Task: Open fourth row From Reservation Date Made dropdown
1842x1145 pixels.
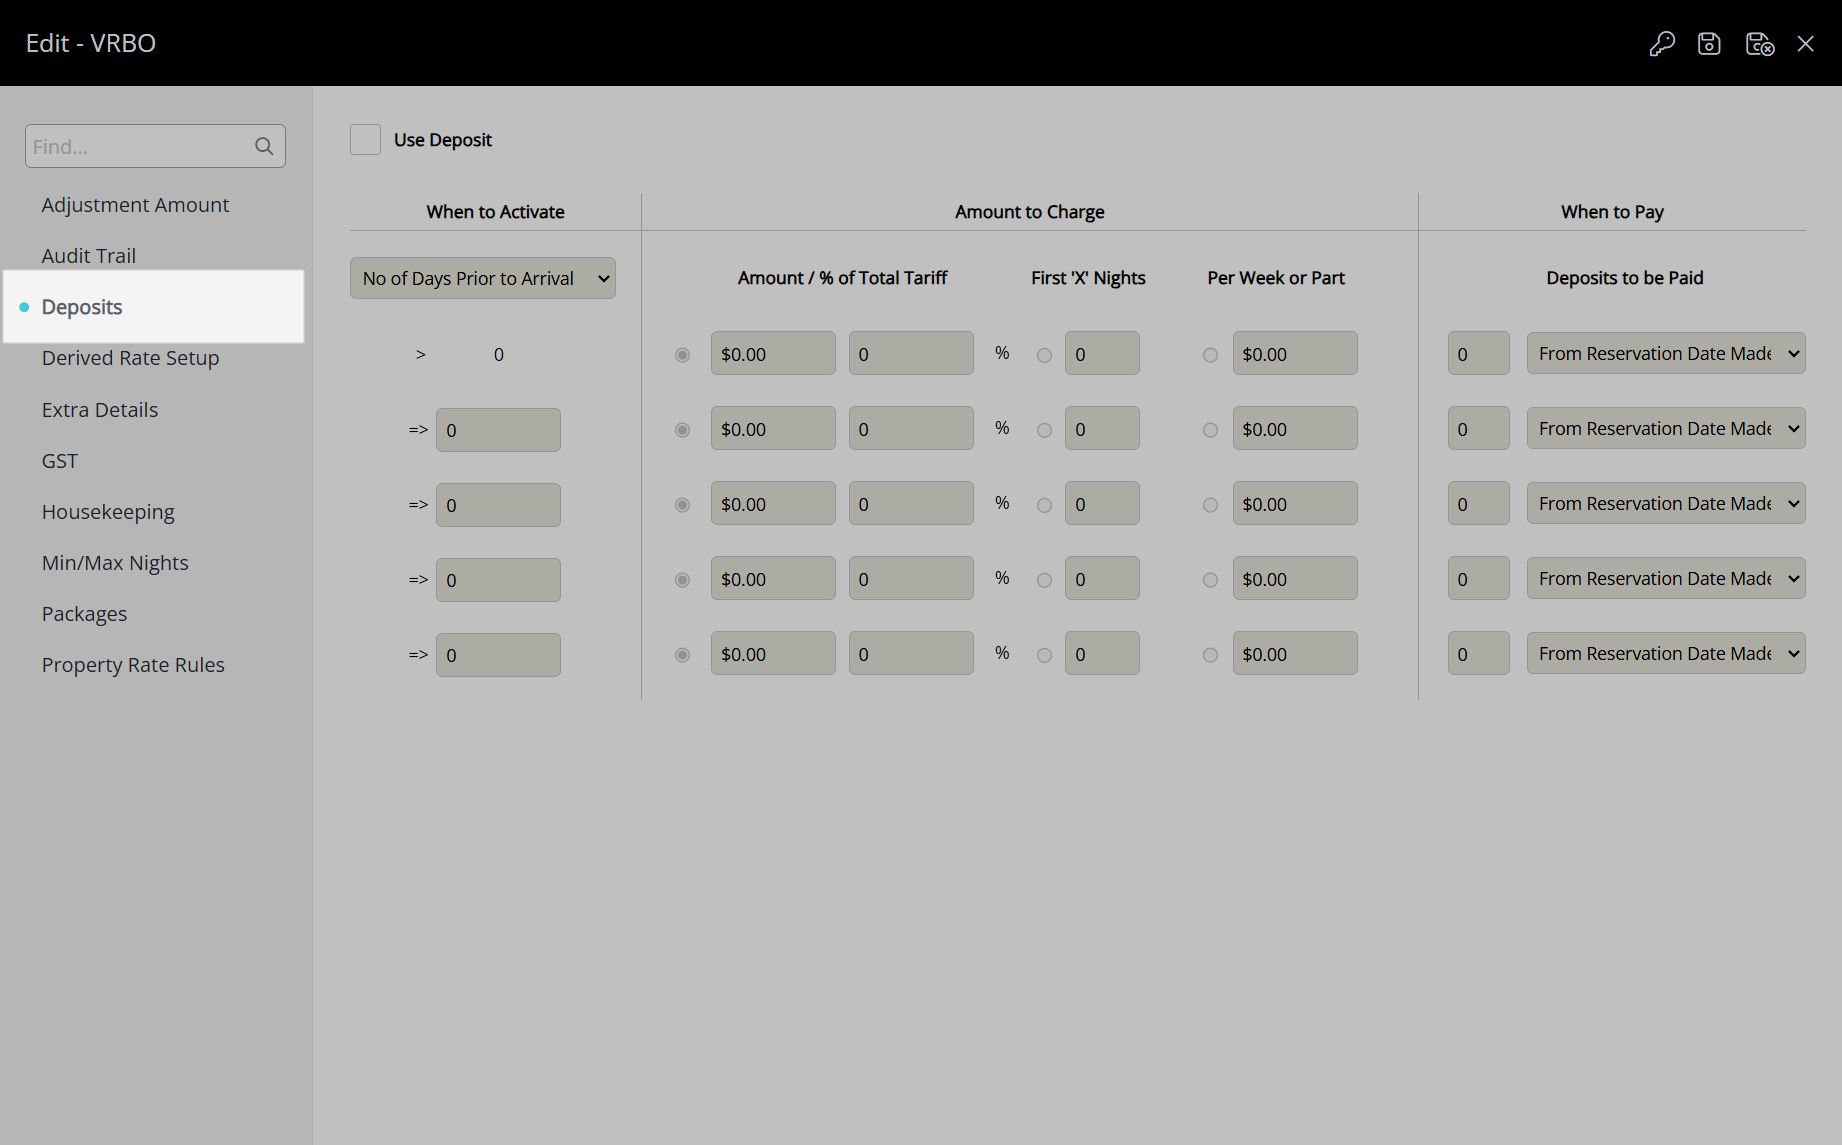Action: coord(1666,578)
